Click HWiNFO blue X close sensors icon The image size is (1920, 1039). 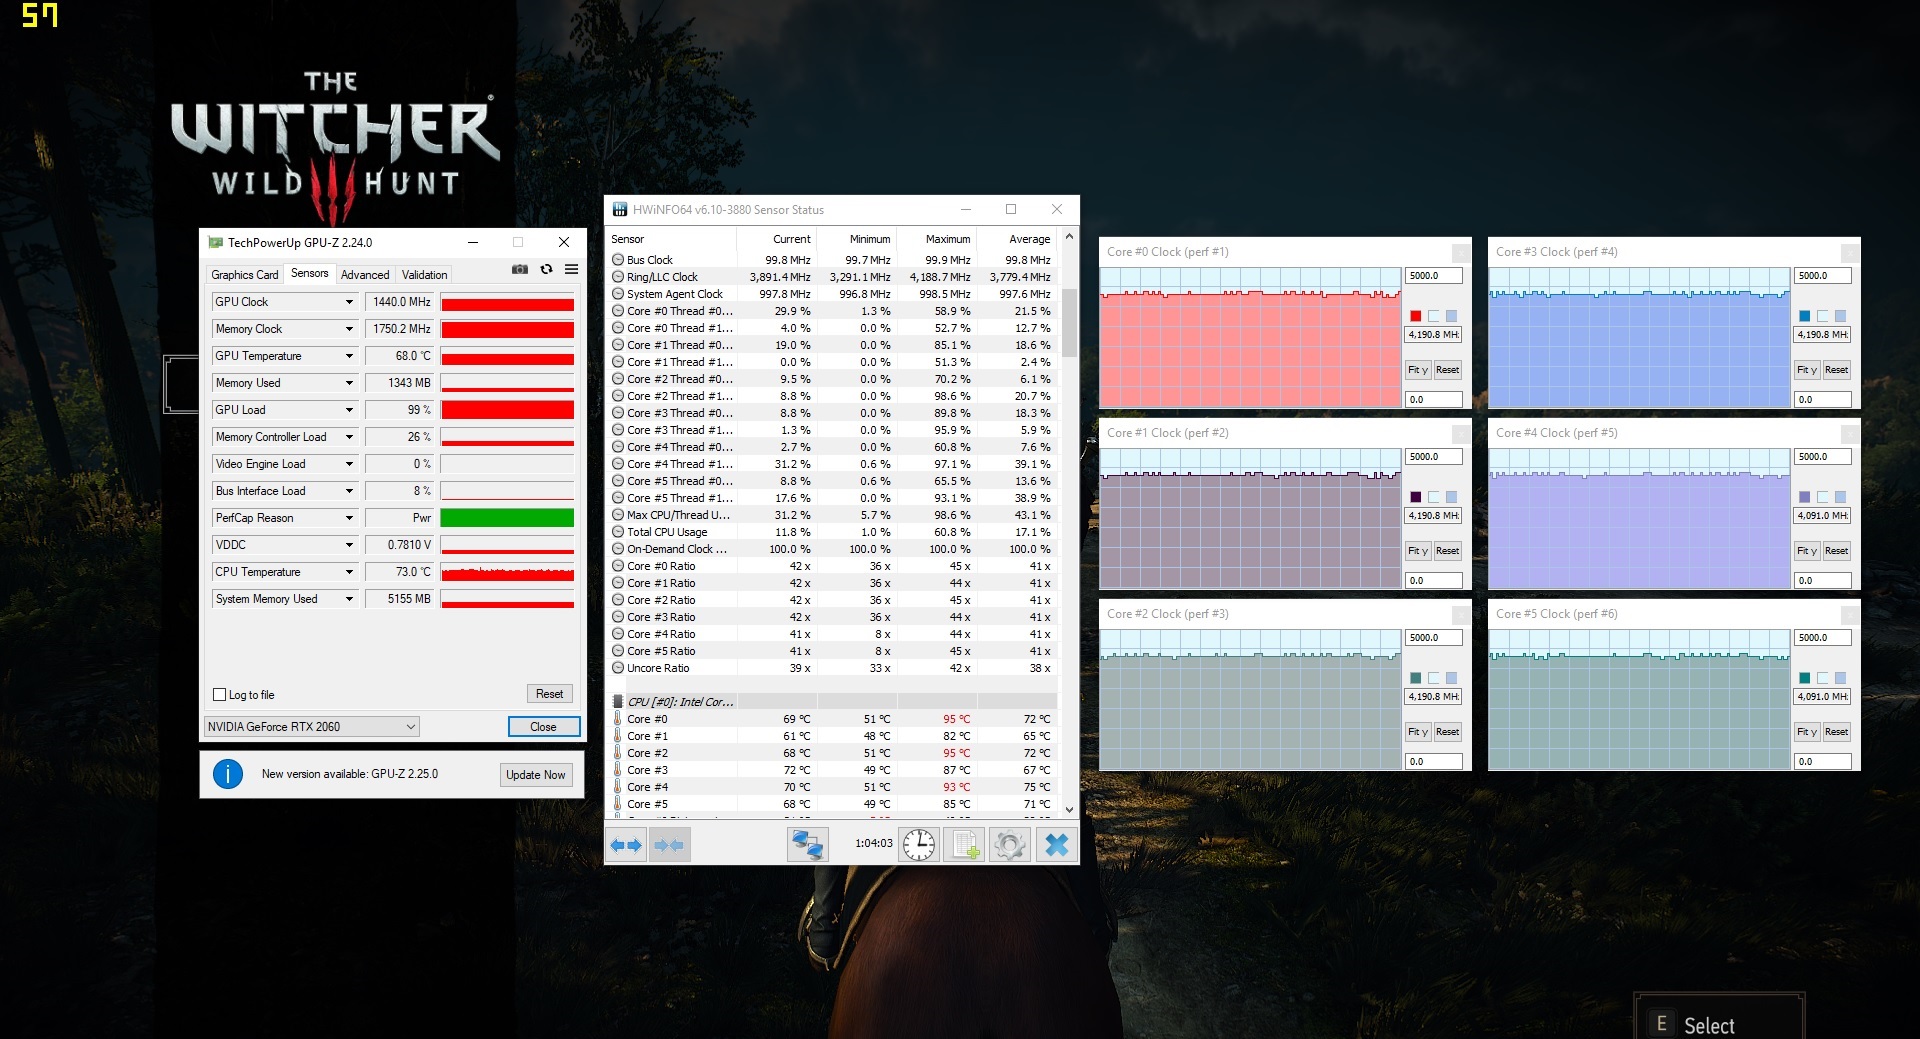(x=1056, y=845)
